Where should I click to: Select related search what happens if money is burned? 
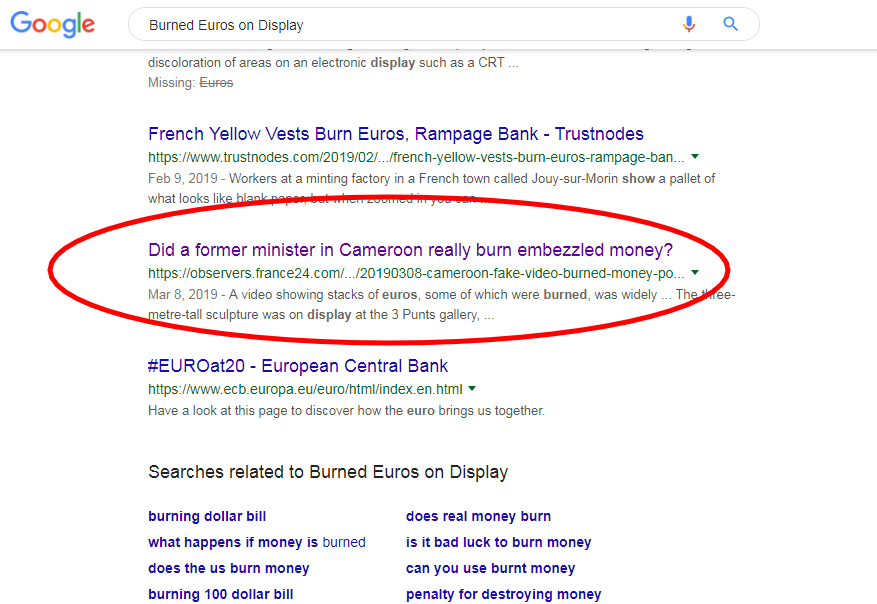pyautogui.click(x=257, y=542)
